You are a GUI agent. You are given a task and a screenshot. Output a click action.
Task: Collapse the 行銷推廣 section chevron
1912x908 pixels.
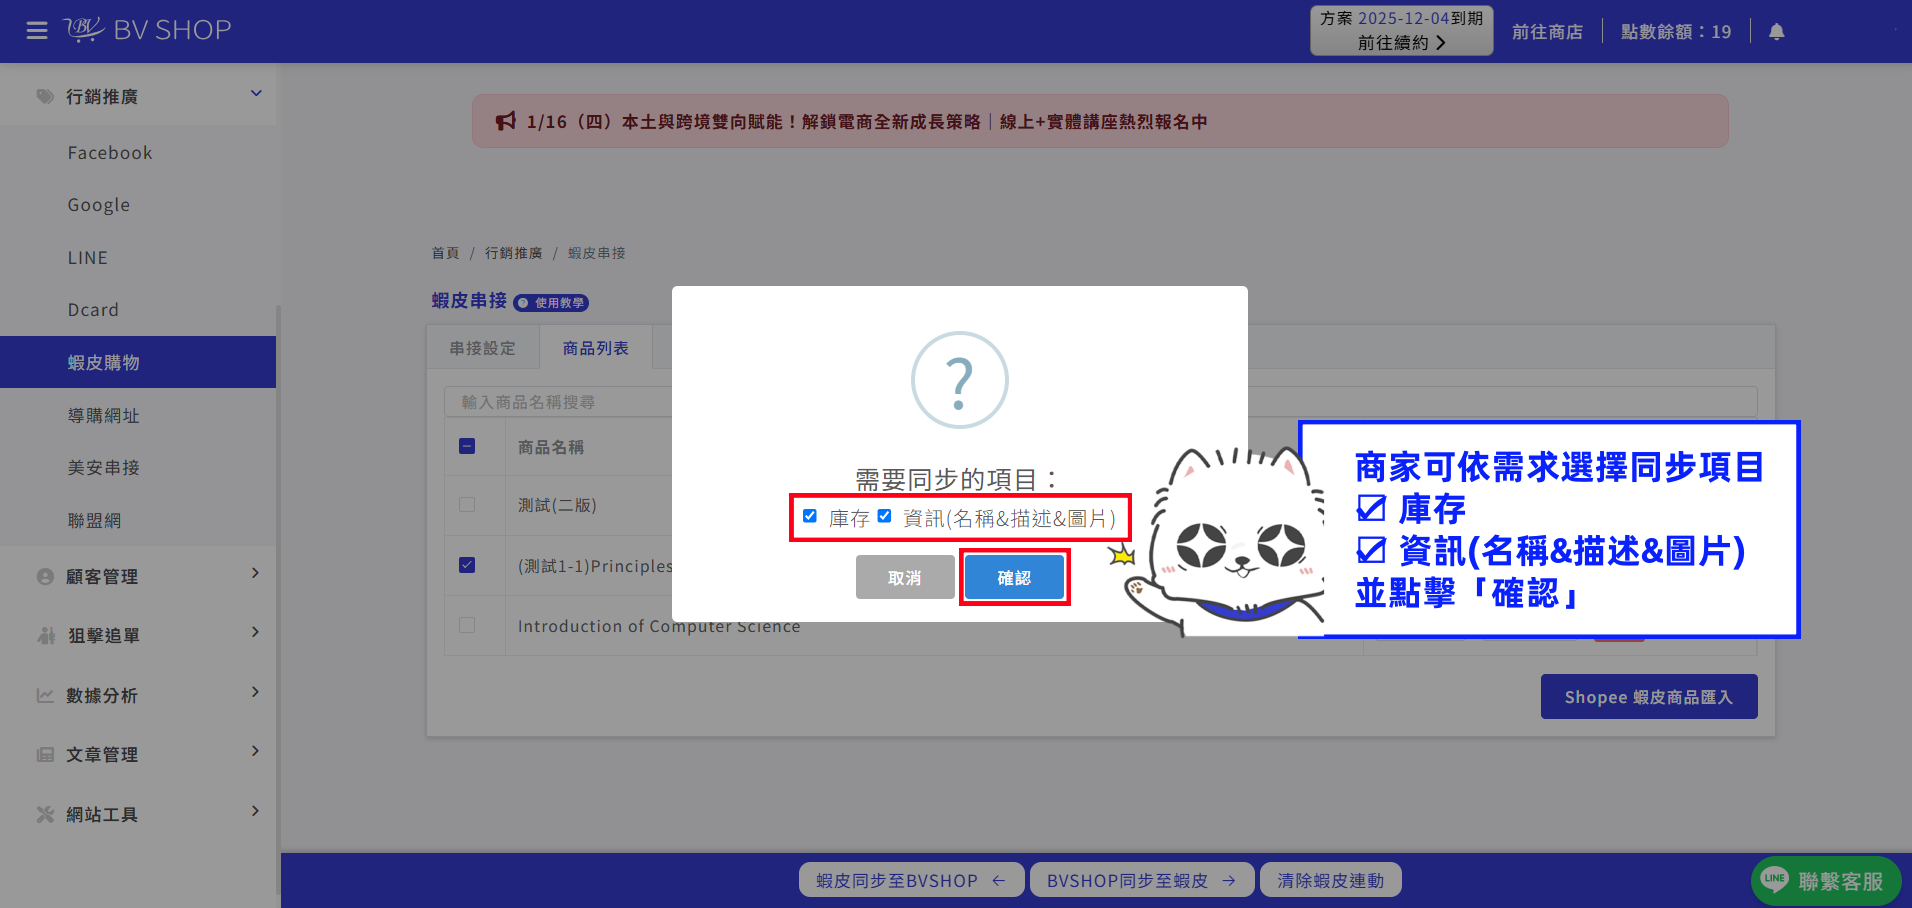coord(256,94)
